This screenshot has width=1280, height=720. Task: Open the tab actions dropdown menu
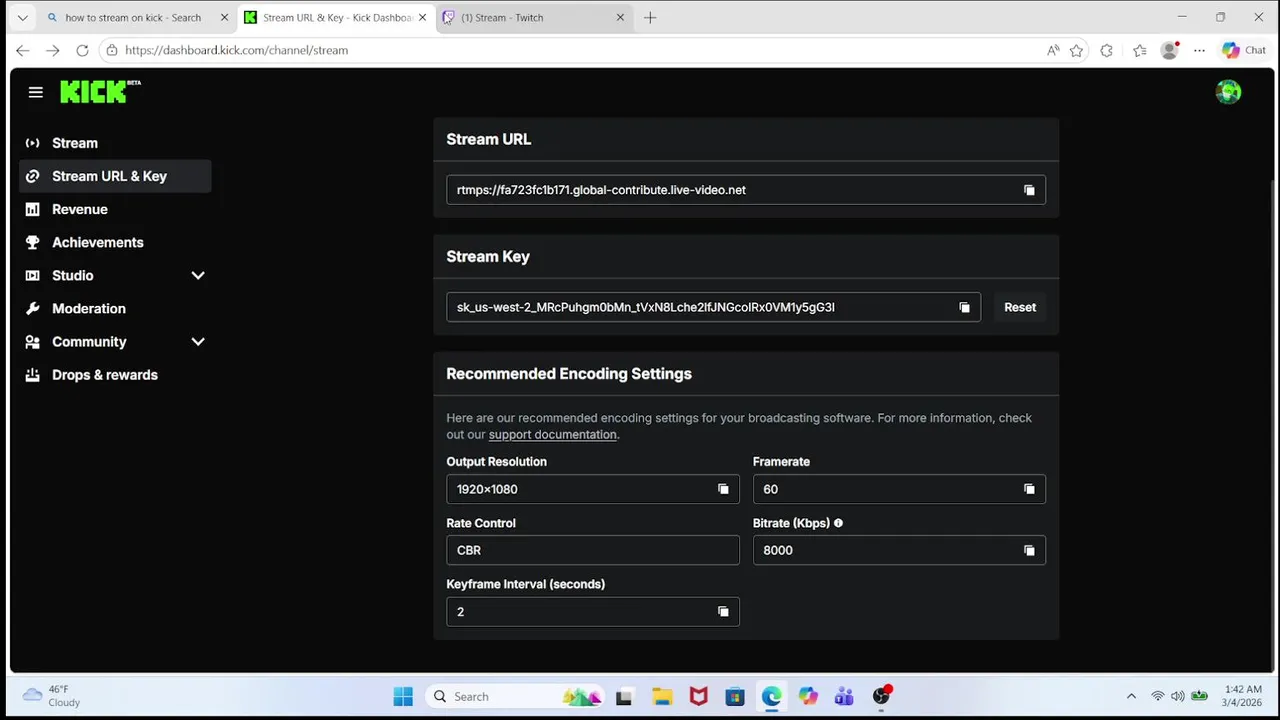coord(22,17)
